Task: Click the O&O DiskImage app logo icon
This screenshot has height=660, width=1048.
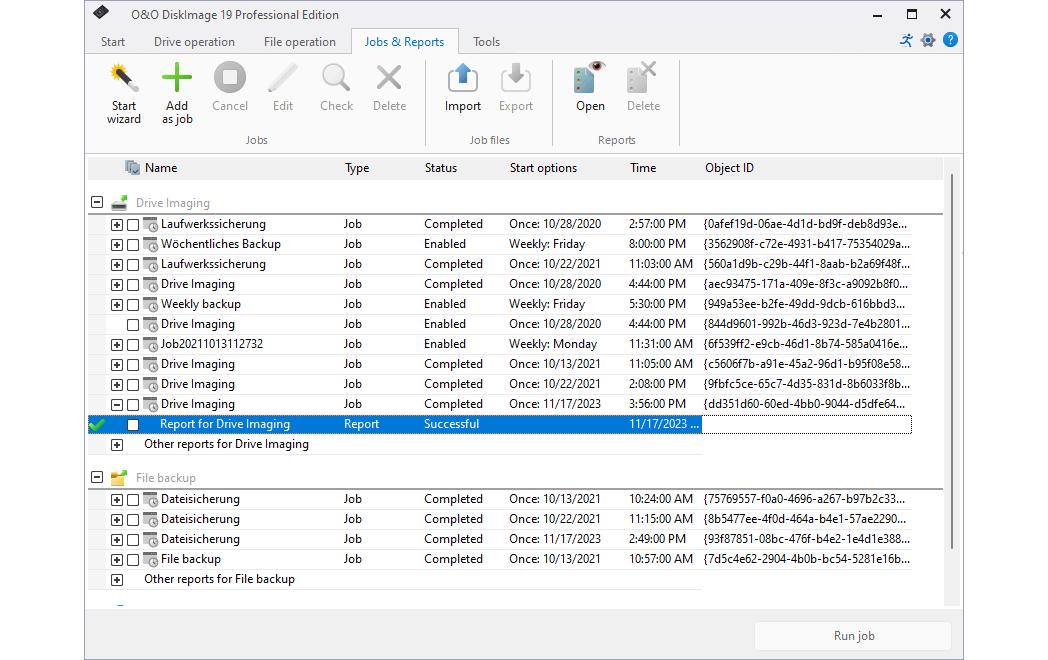Action: [x=101, y=13]
